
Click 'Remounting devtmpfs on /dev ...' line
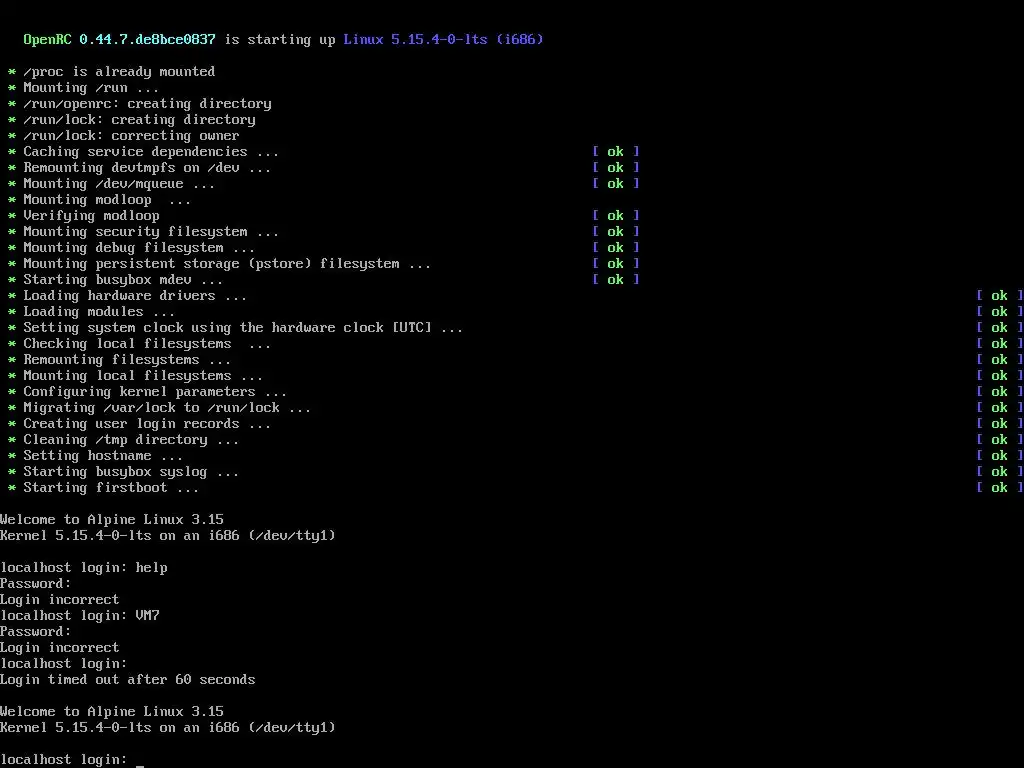[x=147, y=168]
